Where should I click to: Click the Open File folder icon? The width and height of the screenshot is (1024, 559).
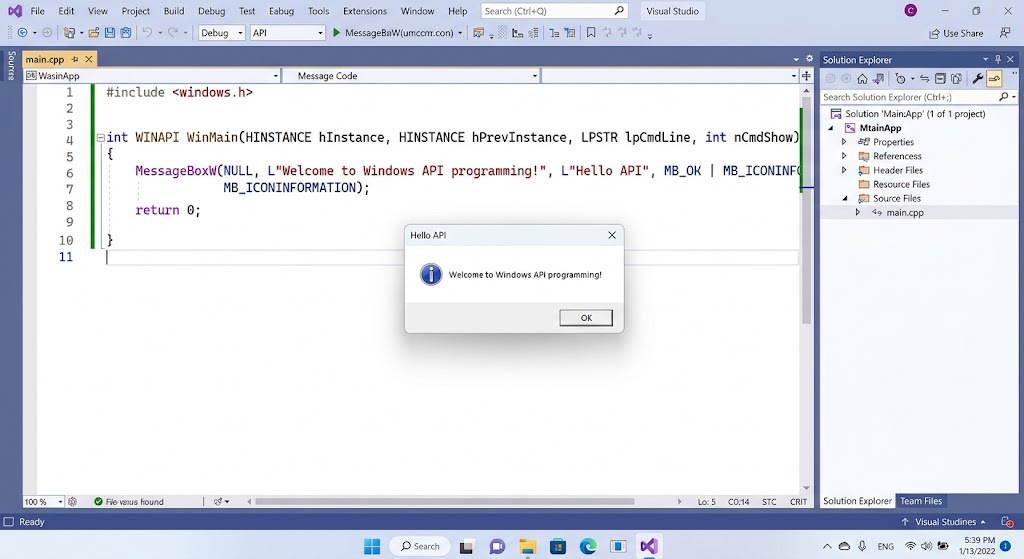click(93, 33)
